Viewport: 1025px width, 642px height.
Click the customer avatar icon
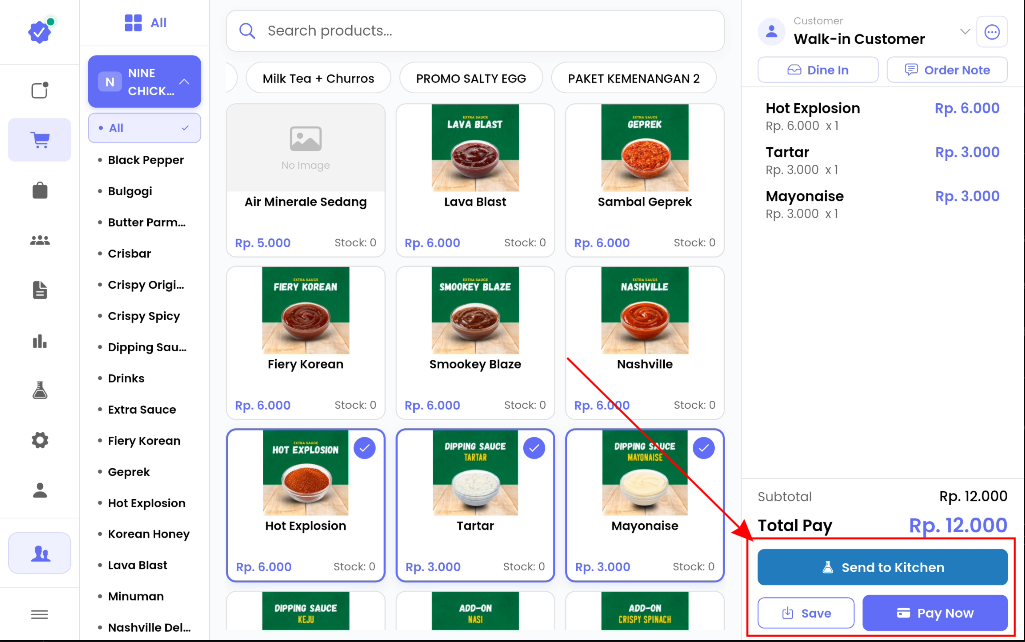pos(771,31)
